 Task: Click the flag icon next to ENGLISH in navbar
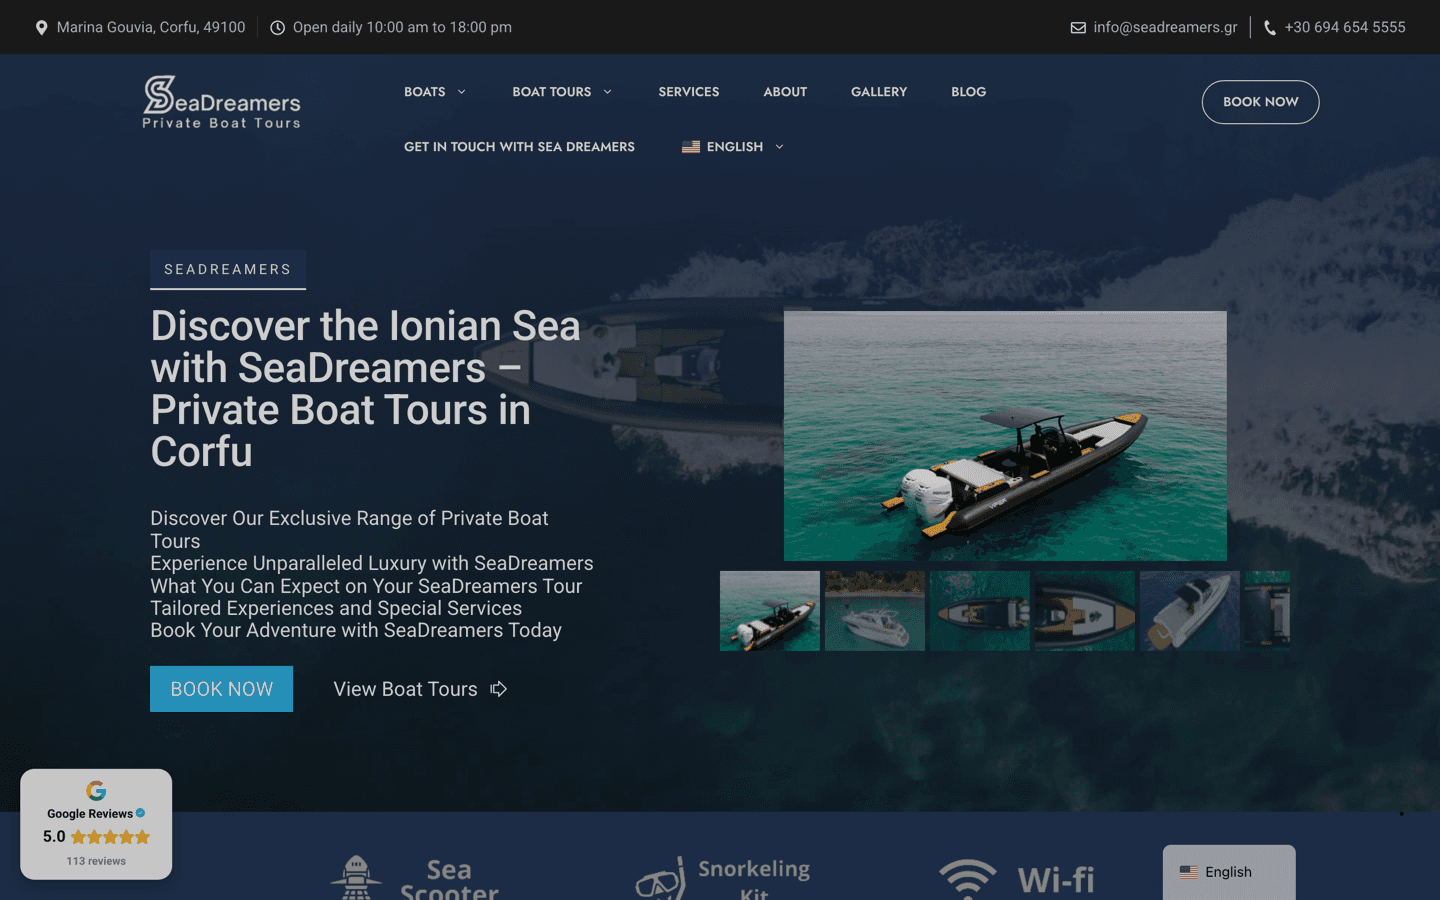[x=691, y=146]
